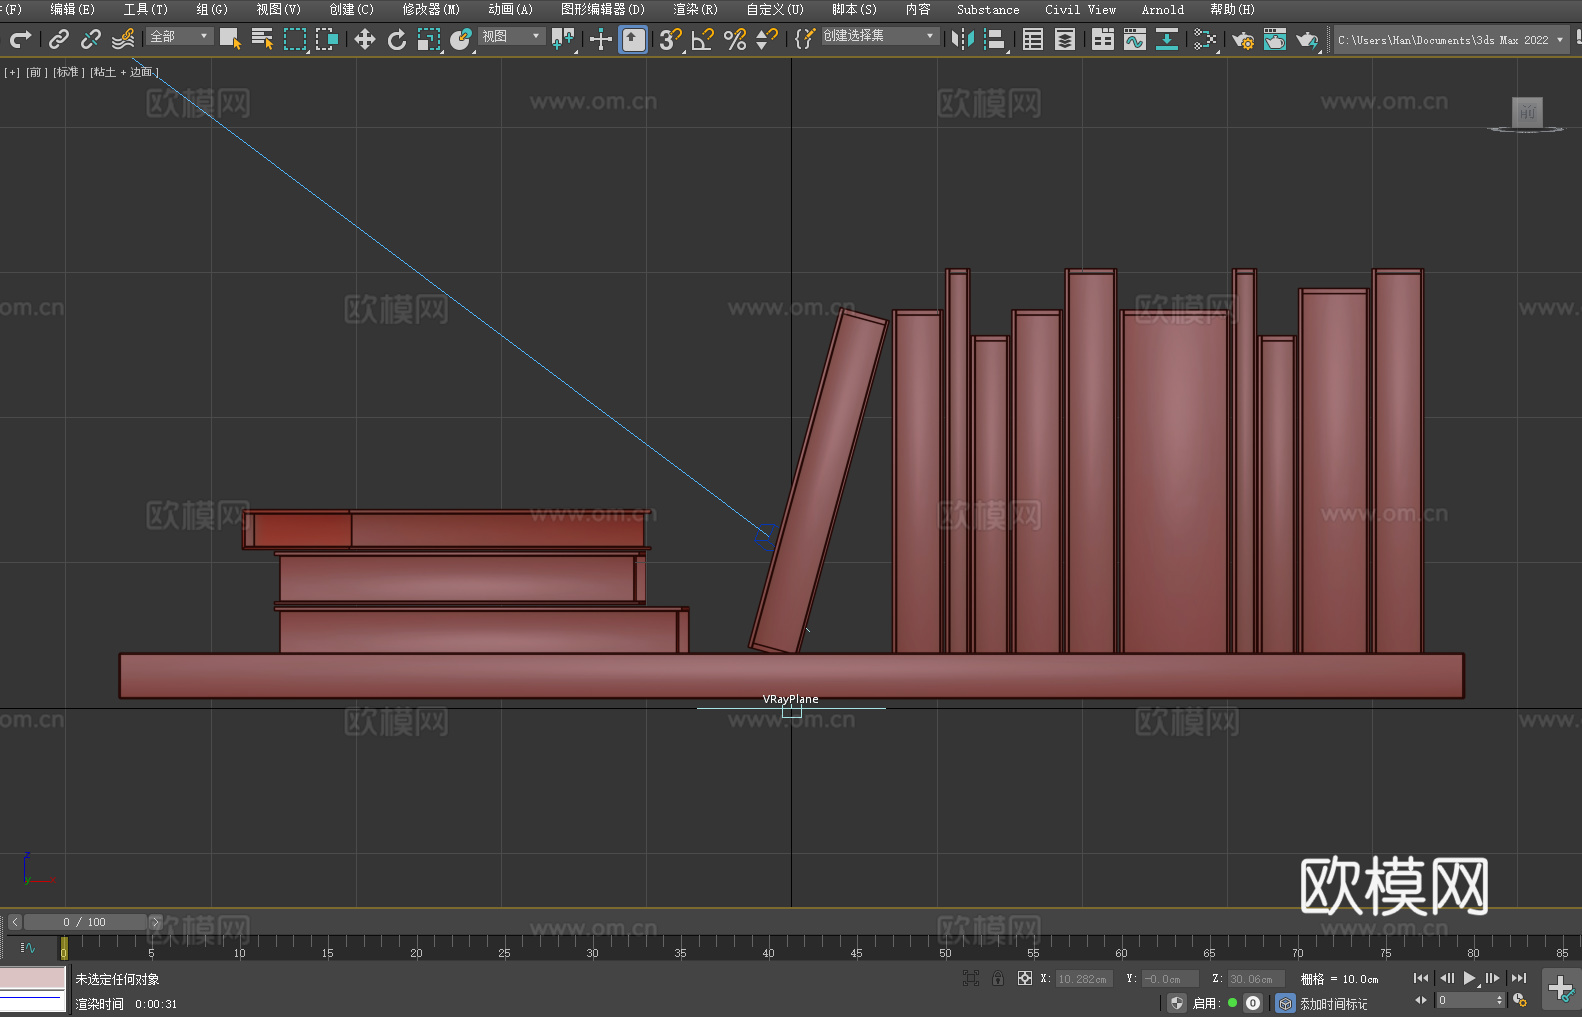Activate Select and Move tool
Image resolution: width=1582 pixels, height=1017 pixels.
[365, 39]
